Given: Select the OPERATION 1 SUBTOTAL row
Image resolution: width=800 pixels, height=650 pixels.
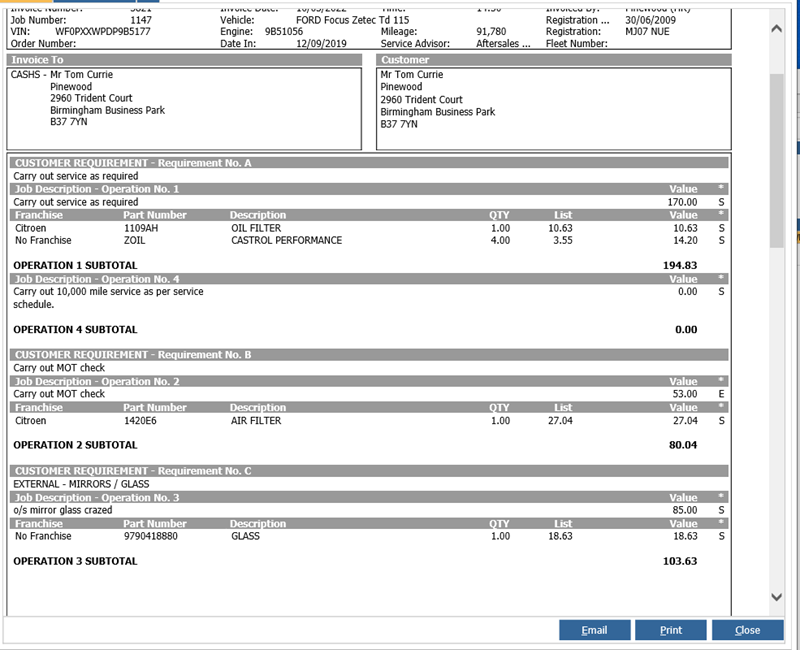Looking at the screenshot, I should click(x=300, y=259).
